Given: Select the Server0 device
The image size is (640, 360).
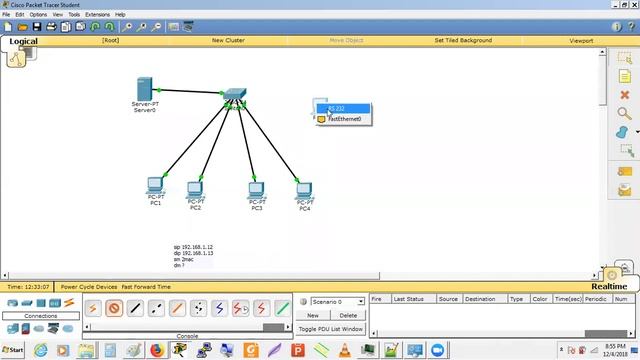Looking at the screenshot, I should tap(144, 89).
